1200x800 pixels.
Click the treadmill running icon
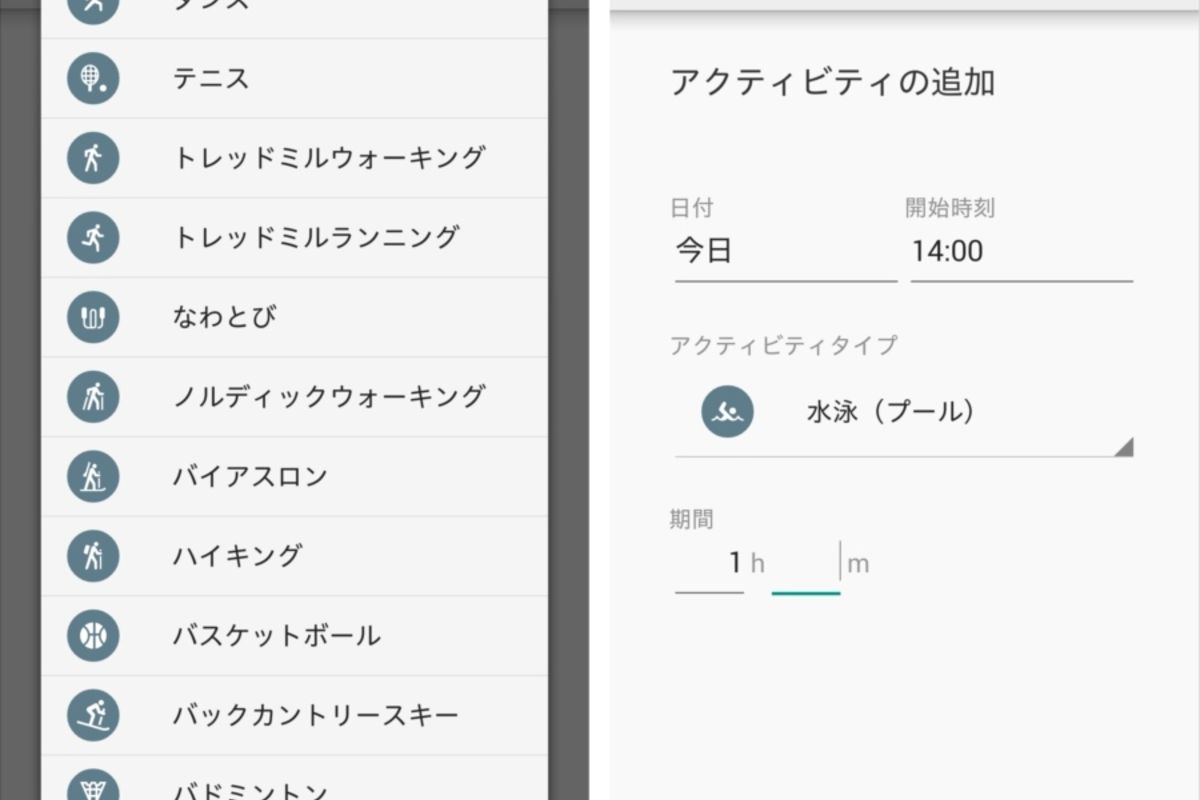(93, 237)
